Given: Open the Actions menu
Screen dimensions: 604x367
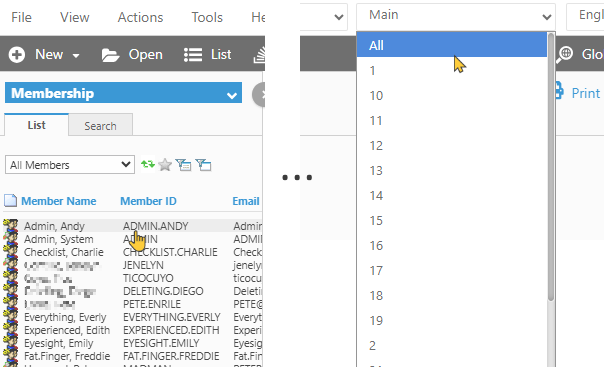Looking at the screenshot, I should (140, 17).
